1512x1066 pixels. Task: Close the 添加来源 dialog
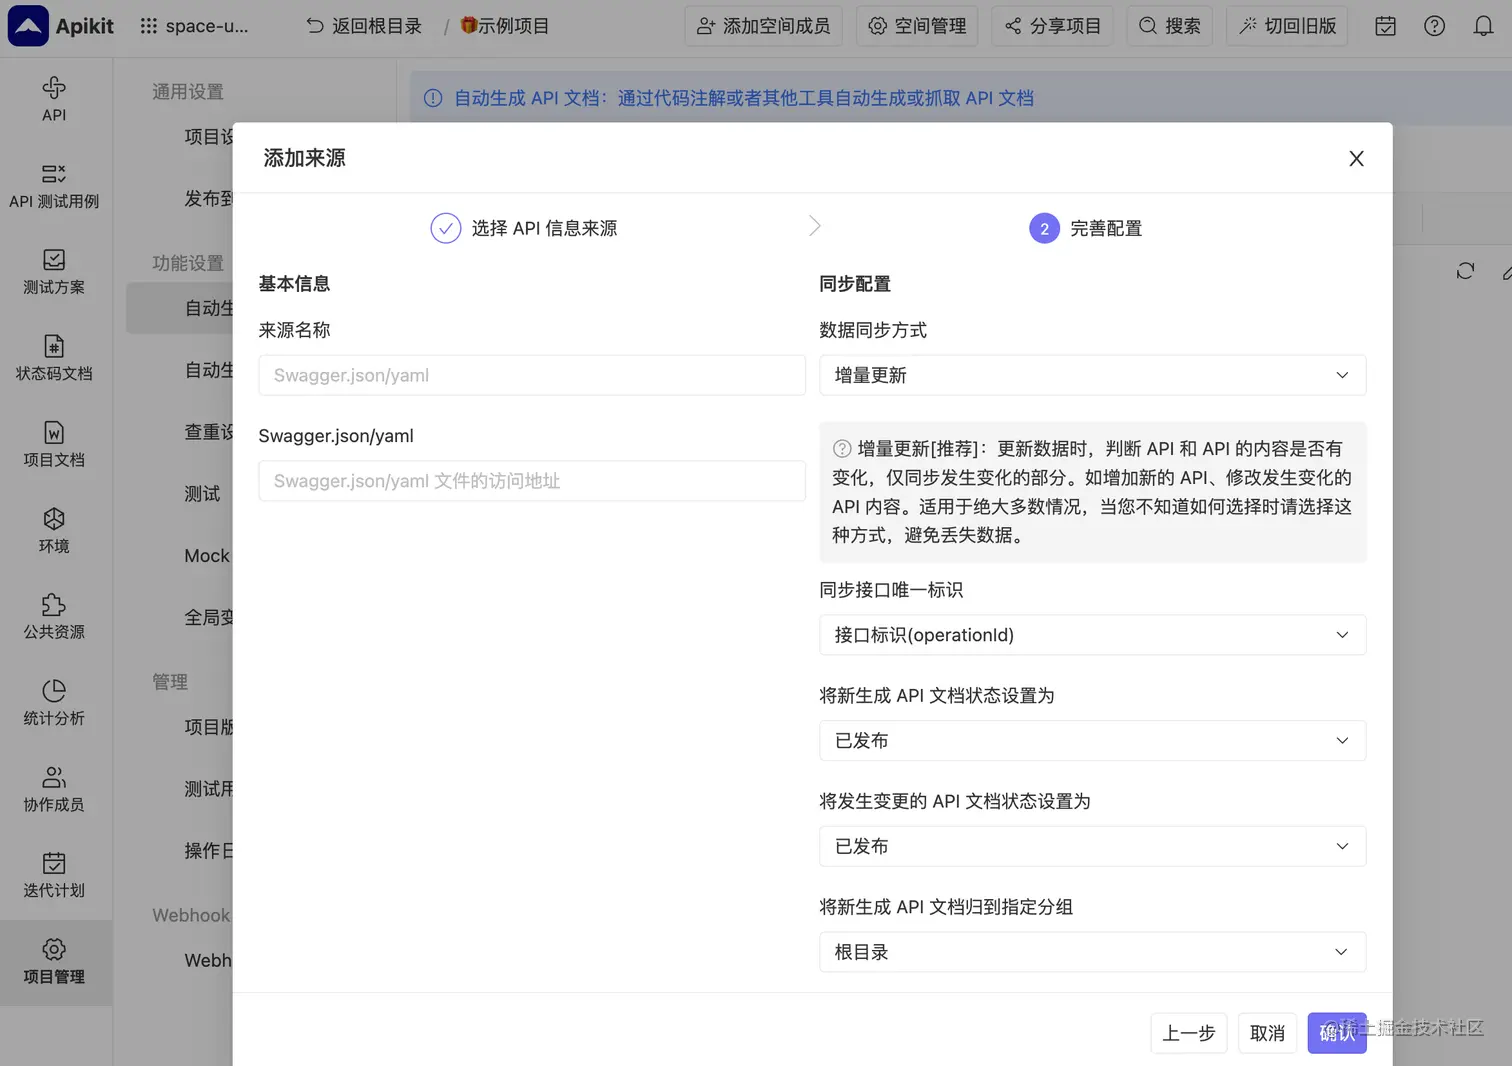point(1356,158)
